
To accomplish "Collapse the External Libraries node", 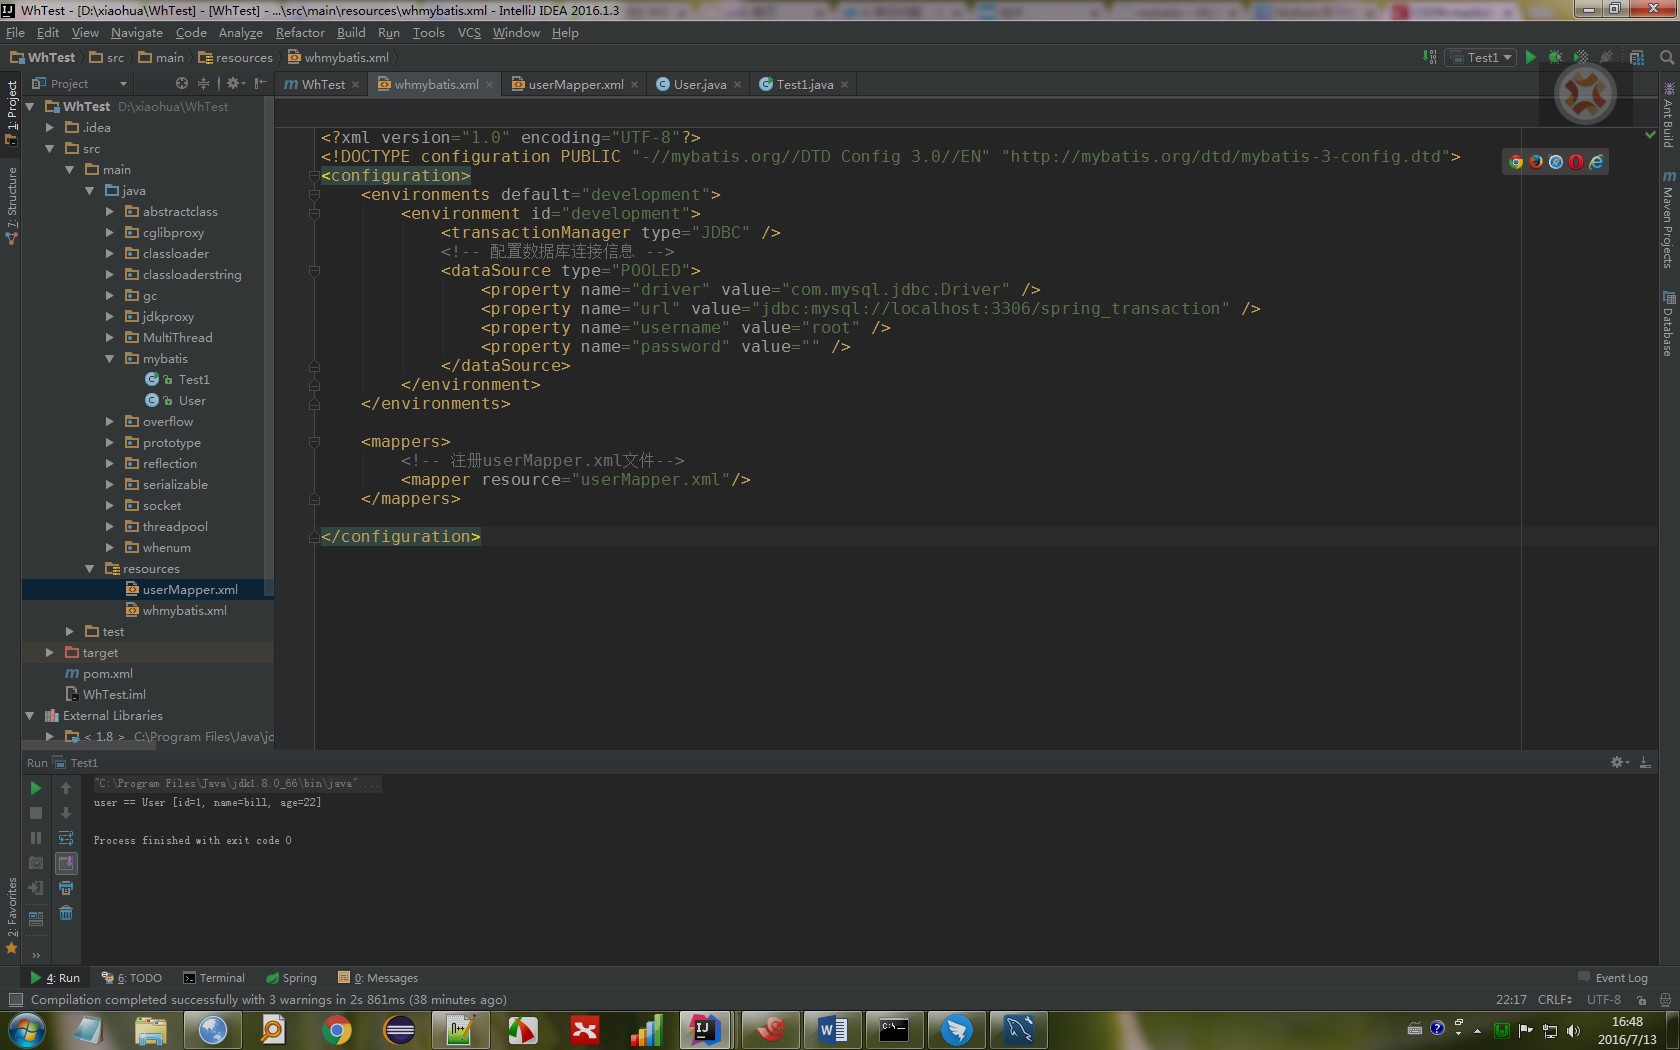I will pyautogui.click(x=29, y=715).
